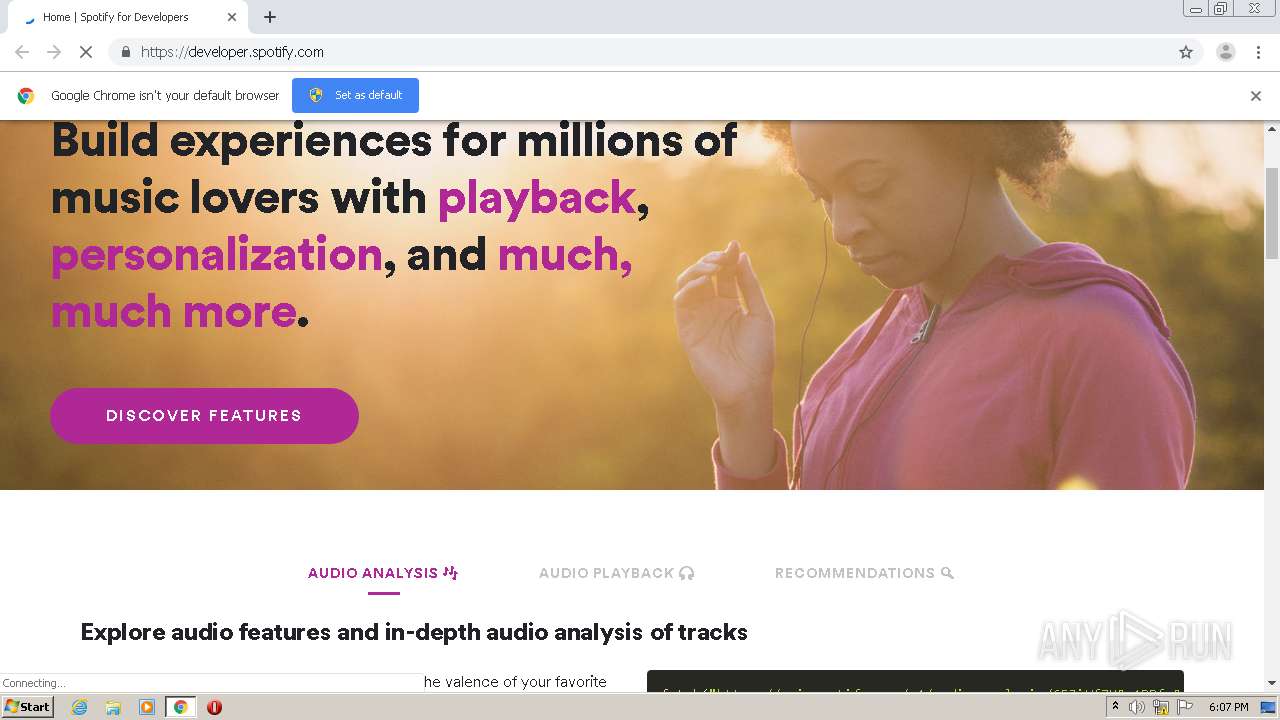
Task: Click the volume speaker tray icon
Action: pos(1137,707)
